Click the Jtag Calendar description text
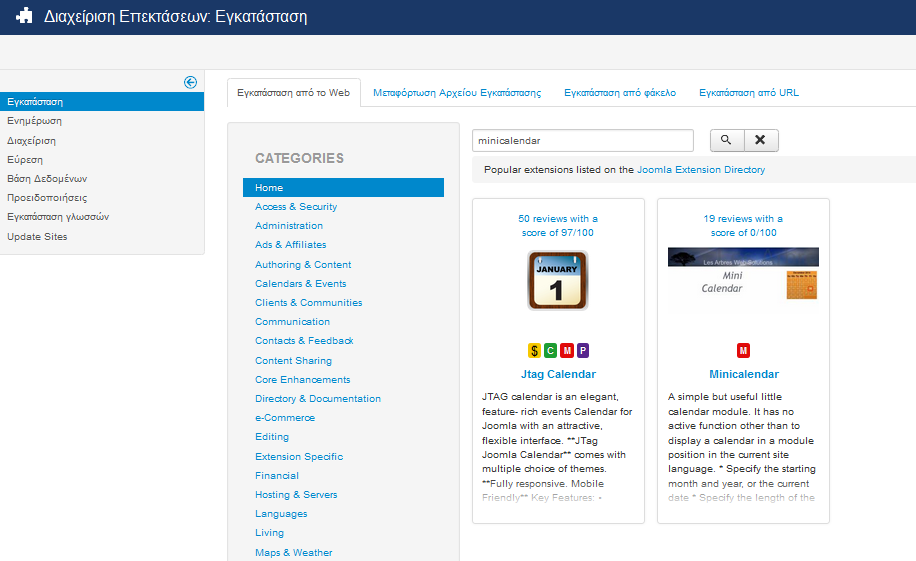This screenshot has width=916, height=561. tap(557, 447)
